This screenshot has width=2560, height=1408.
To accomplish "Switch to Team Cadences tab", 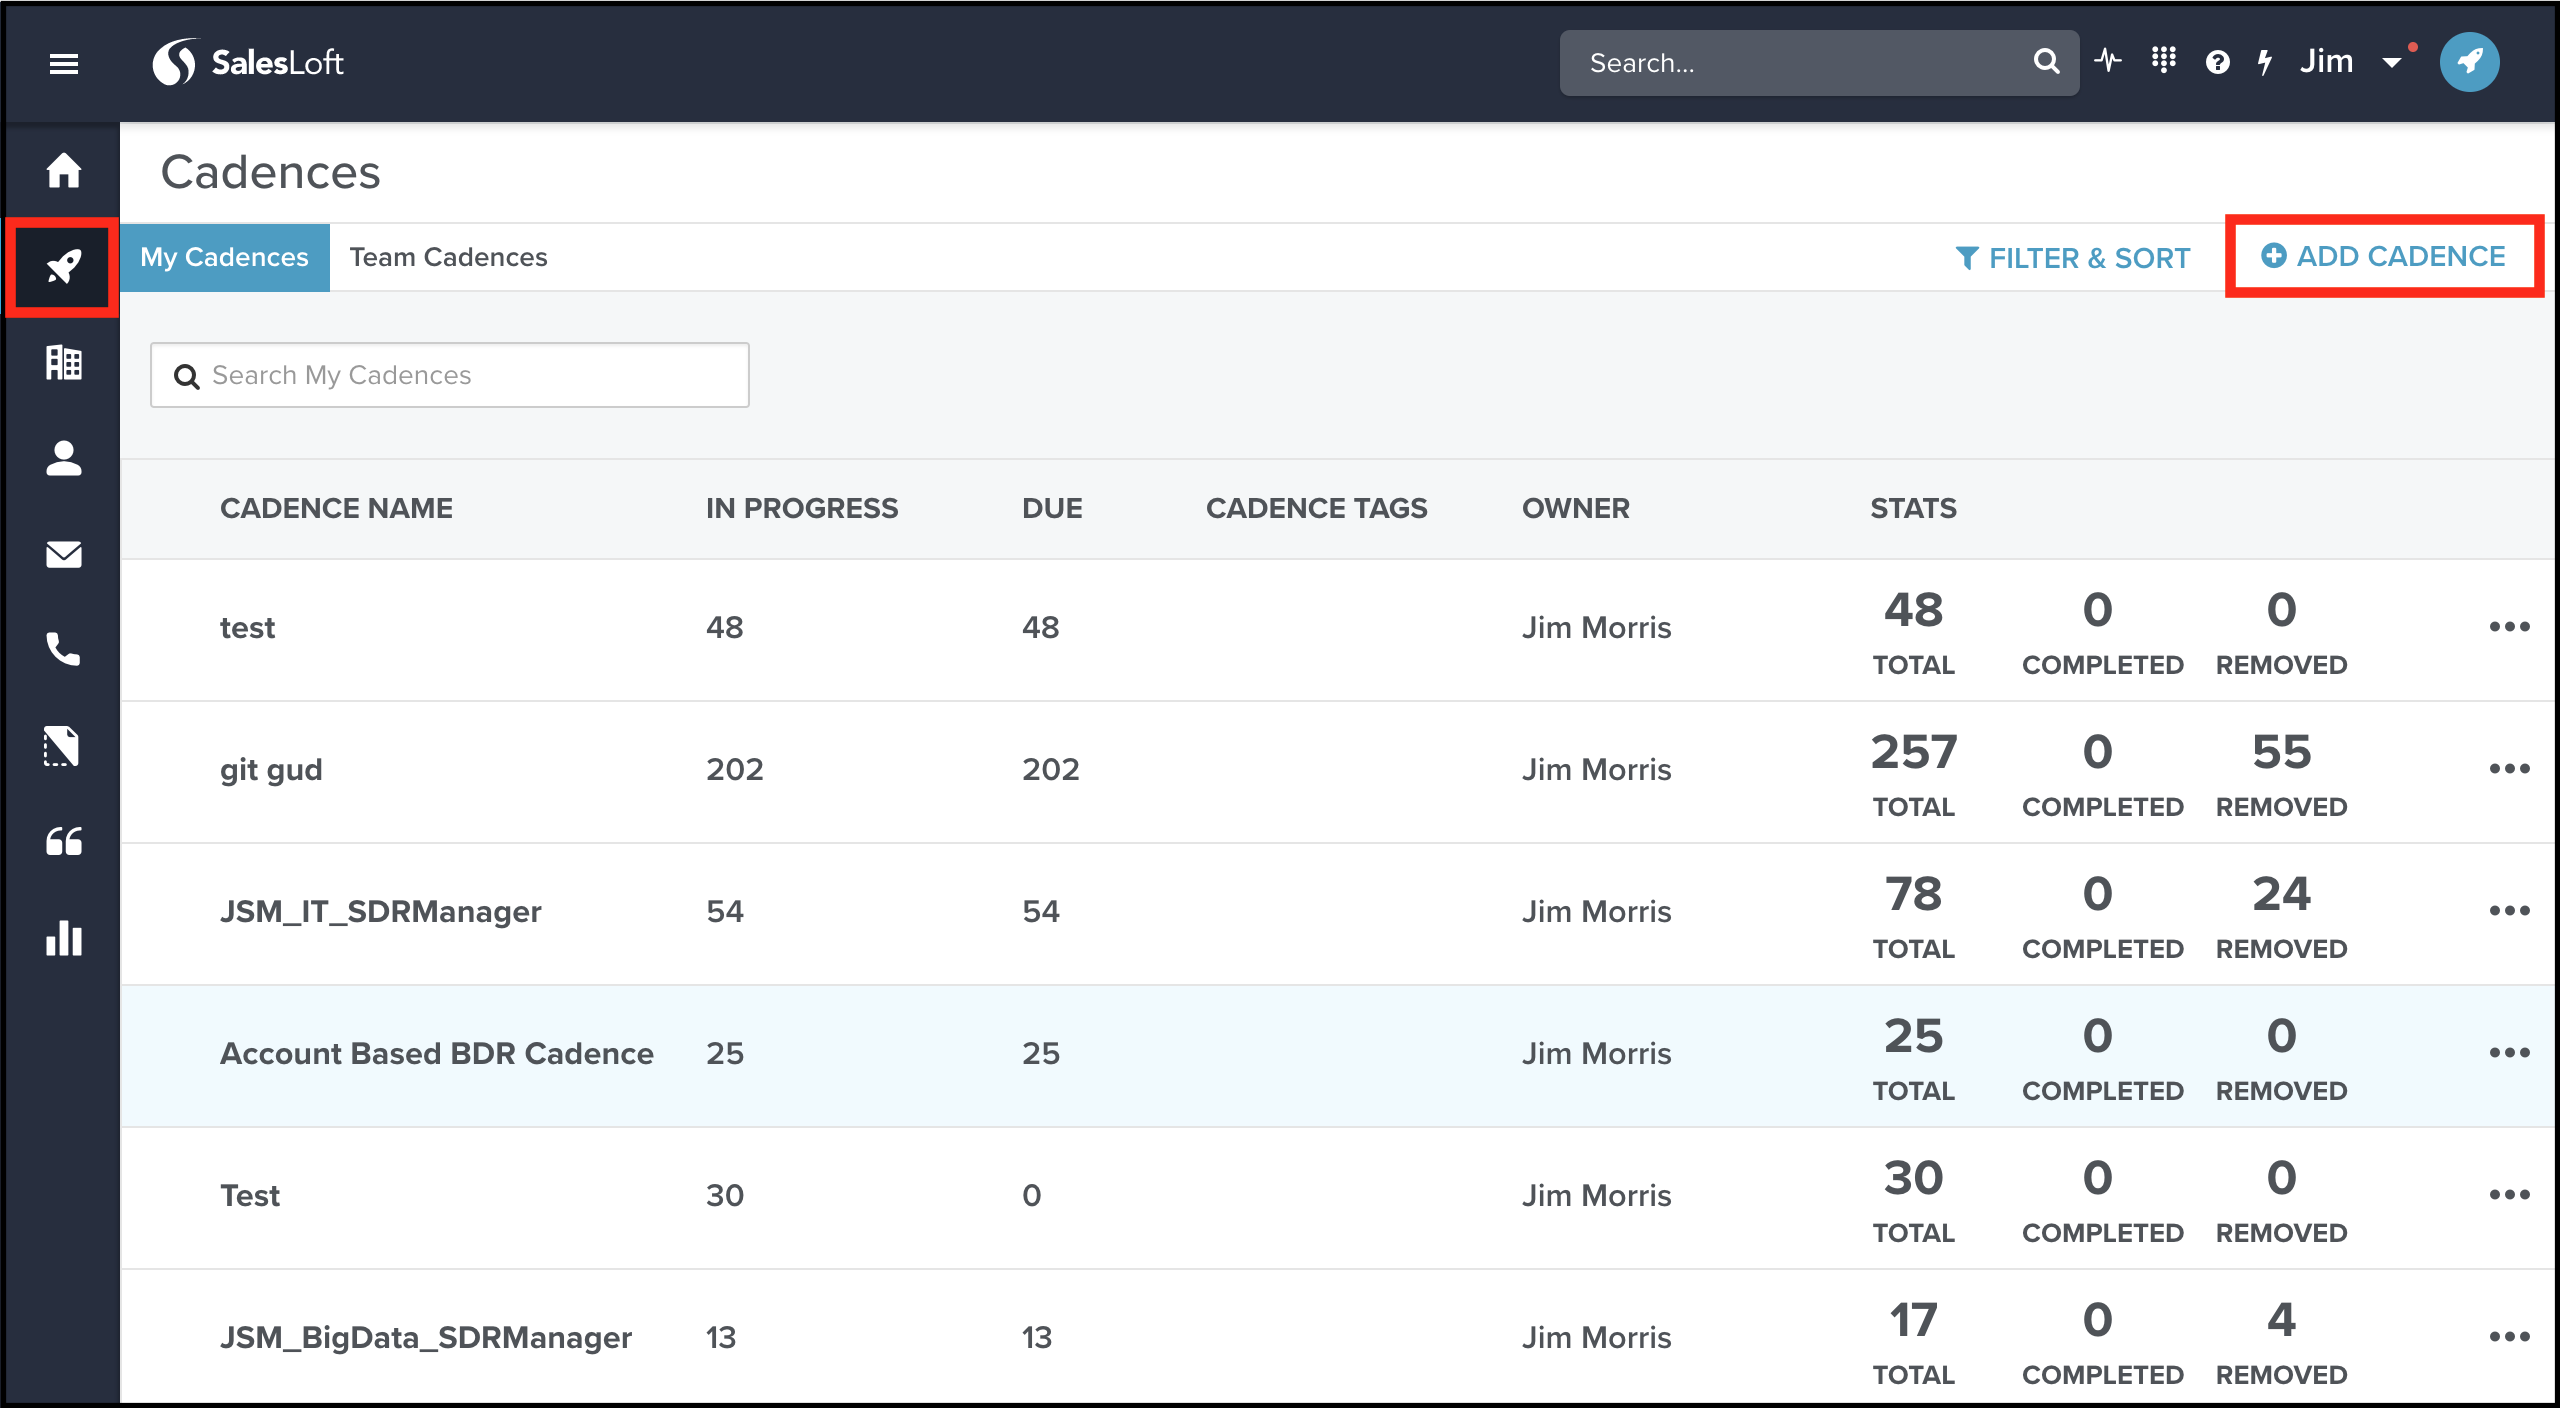I will (x=448, y=257).
